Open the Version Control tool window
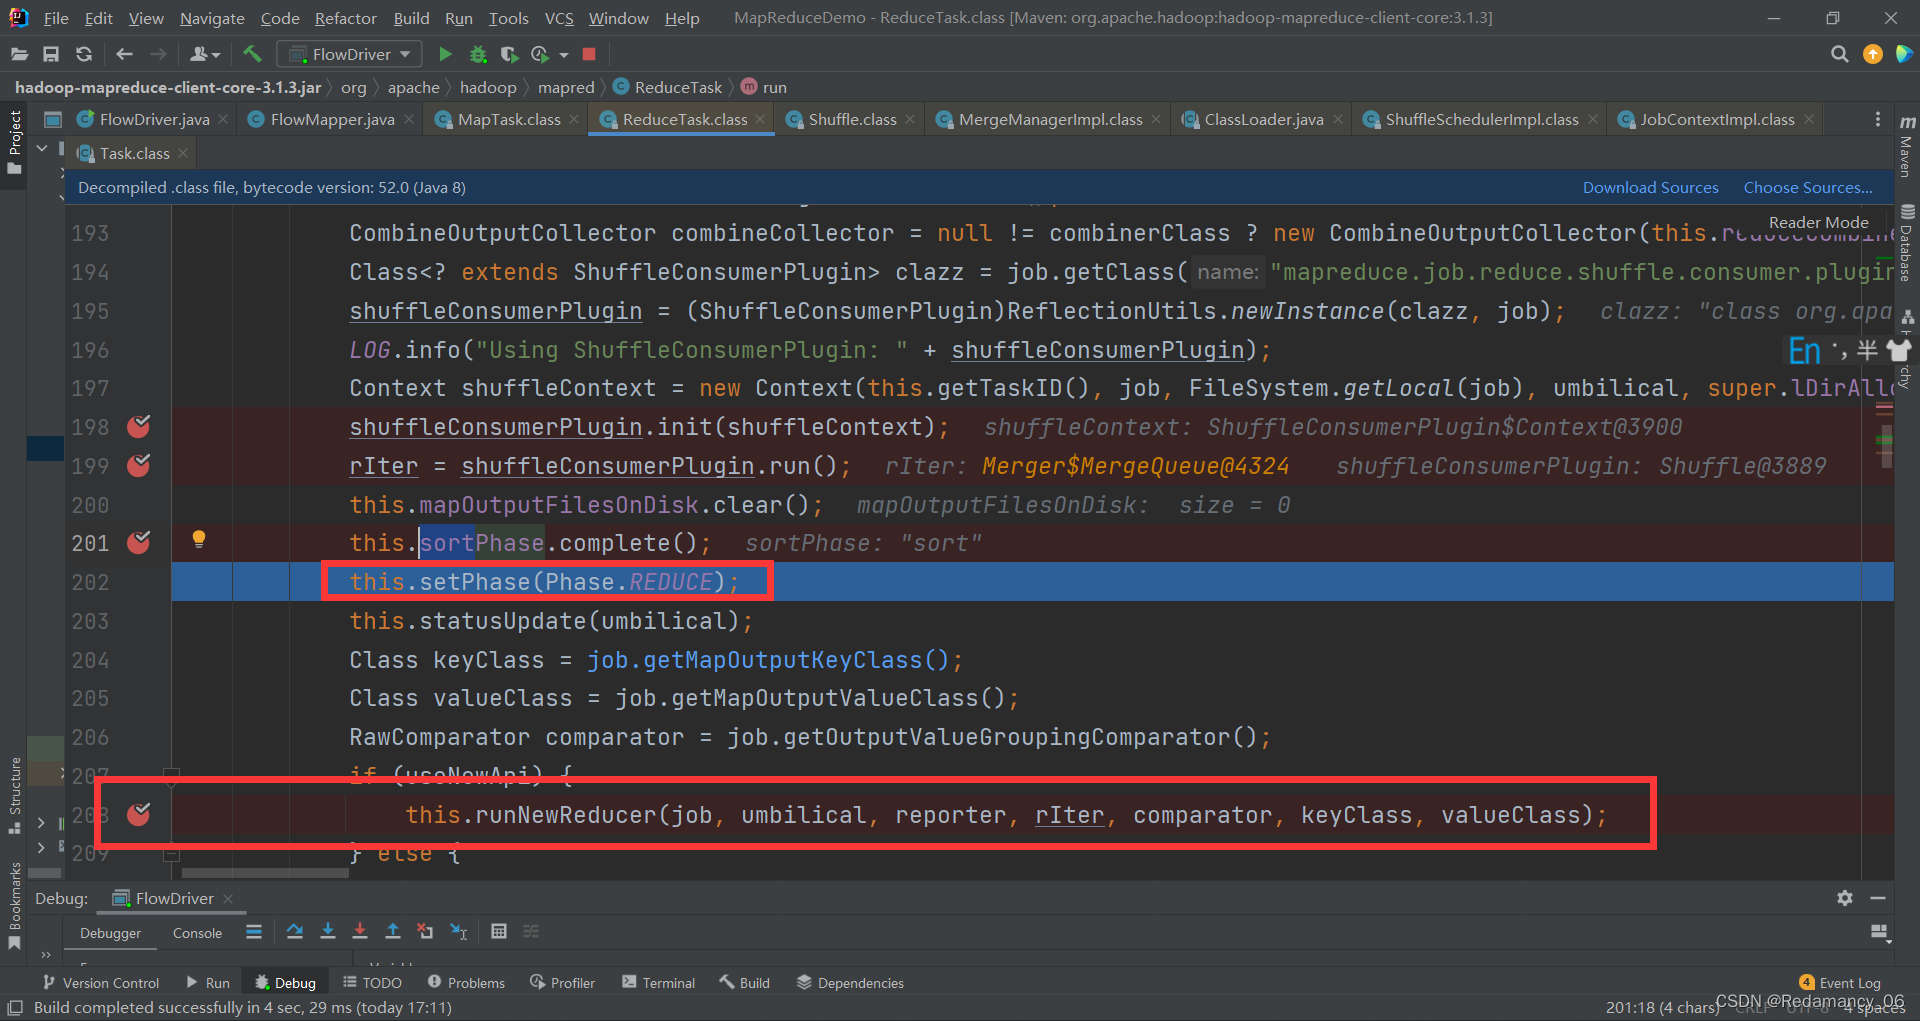Viewport: 1920px width, 1021px height. 101,983
